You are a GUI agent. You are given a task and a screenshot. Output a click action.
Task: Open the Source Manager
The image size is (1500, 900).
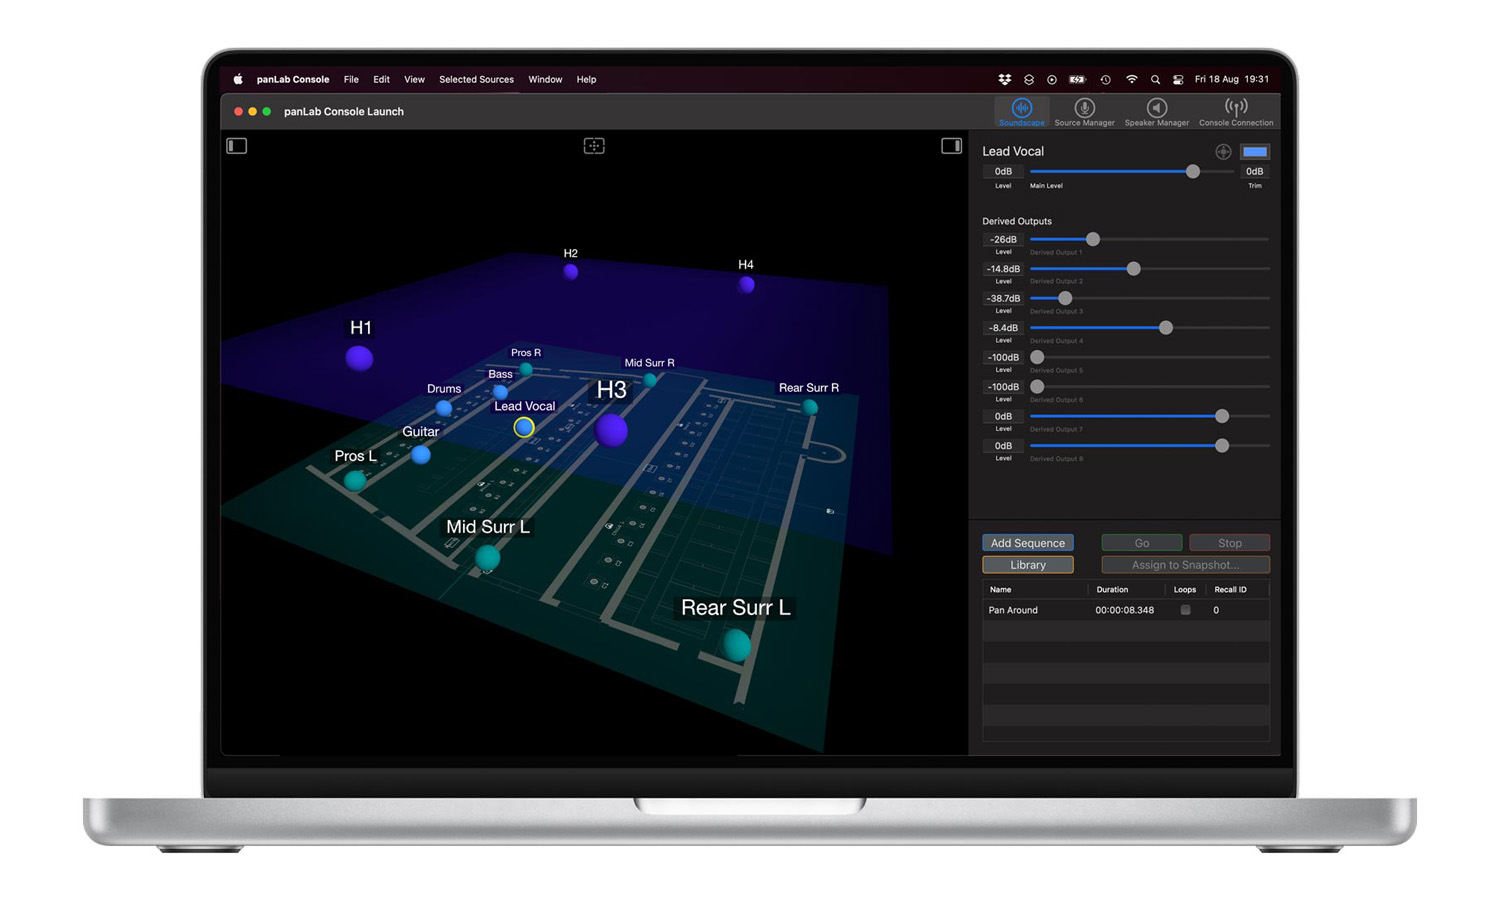(1084, 112)
